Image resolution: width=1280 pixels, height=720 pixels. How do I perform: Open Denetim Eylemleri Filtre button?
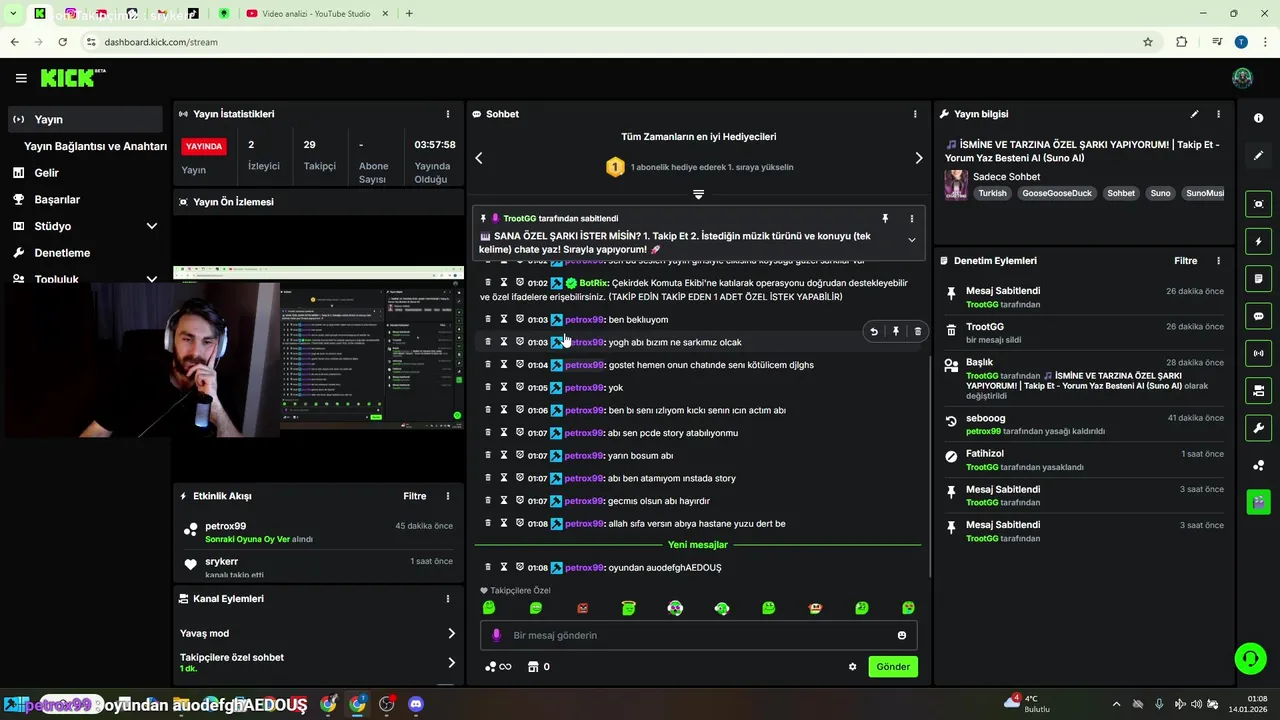coord(1186,261)
